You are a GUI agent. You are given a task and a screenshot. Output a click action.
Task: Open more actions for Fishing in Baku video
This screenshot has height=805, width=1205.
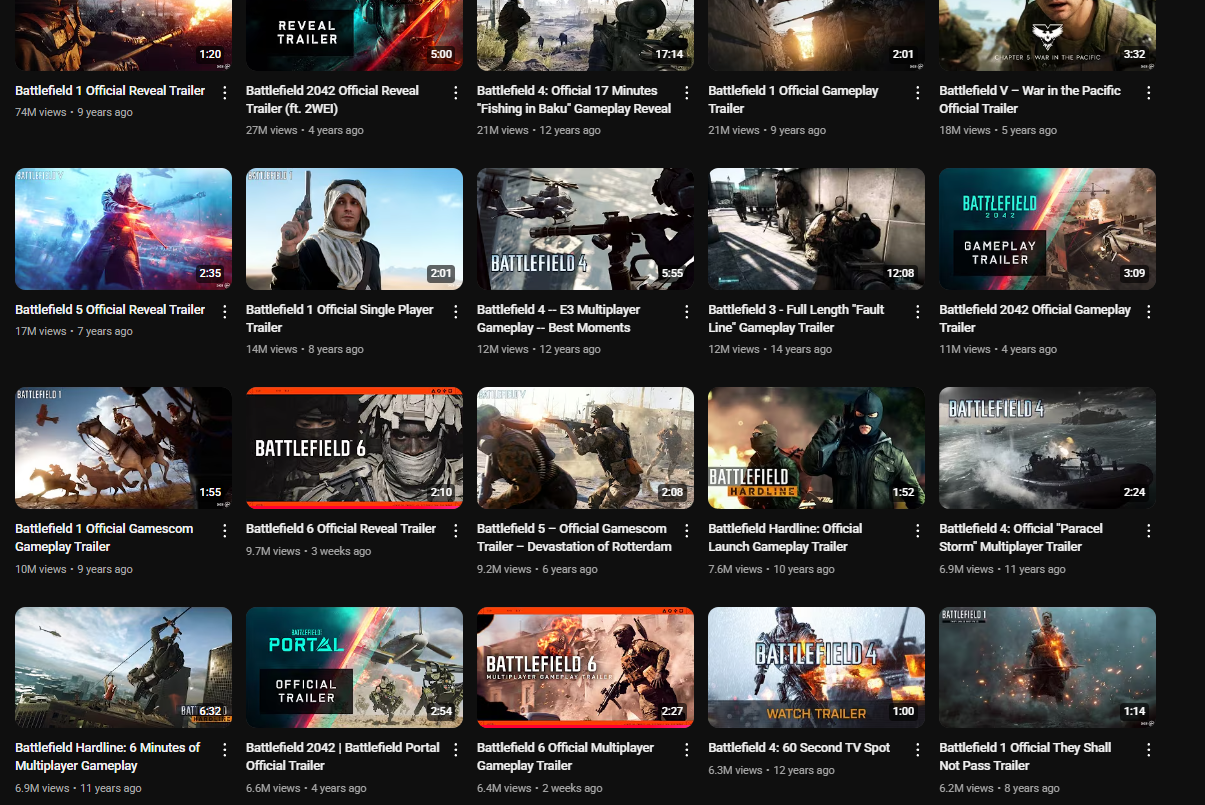pyautogui.click(x=687, y=92)
